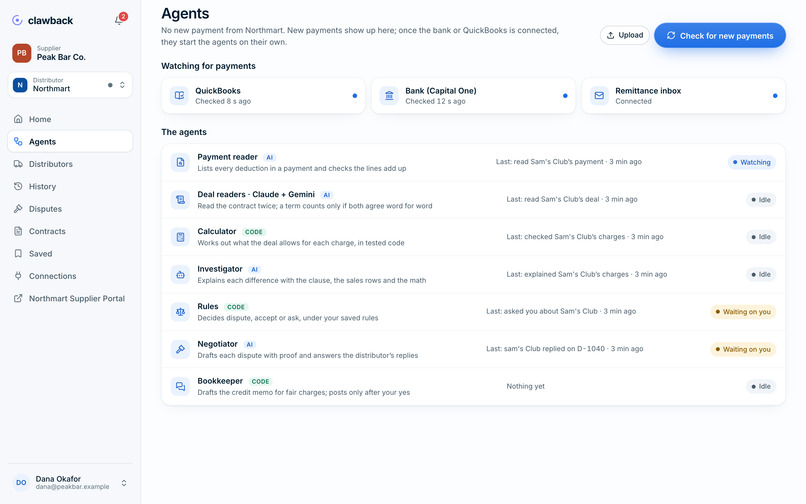Viewport: 806px width, 504px height.
Task: Select the Calculator agent name
Action: [x=217, y=231]
